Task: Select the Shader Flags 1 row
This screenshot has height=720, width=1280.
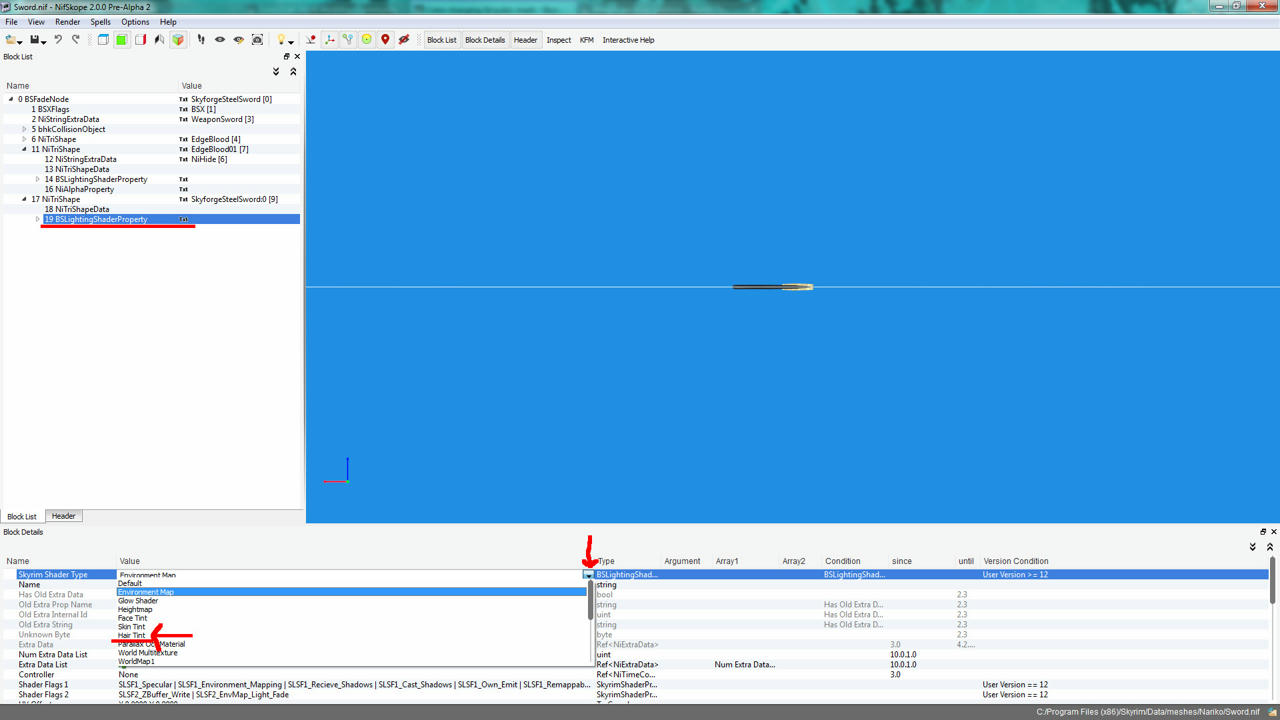Action: tap(636, 685)
